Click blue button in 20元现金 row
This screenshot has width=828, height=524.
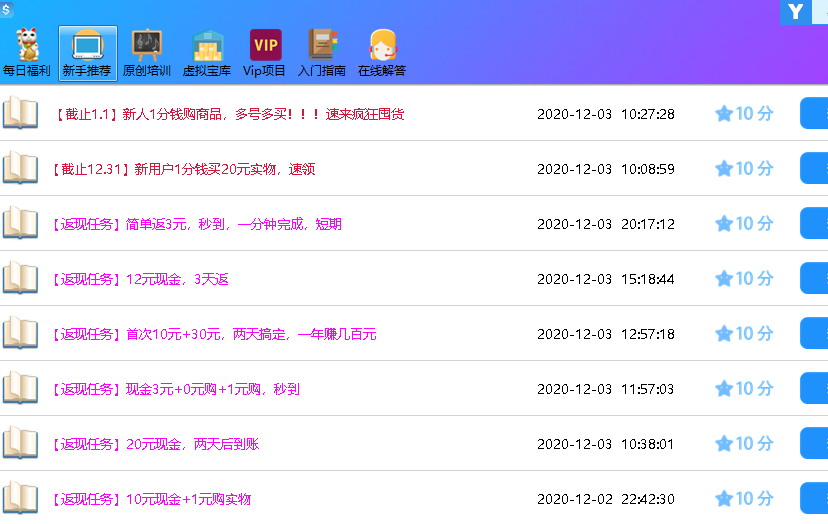click(814, 443)
